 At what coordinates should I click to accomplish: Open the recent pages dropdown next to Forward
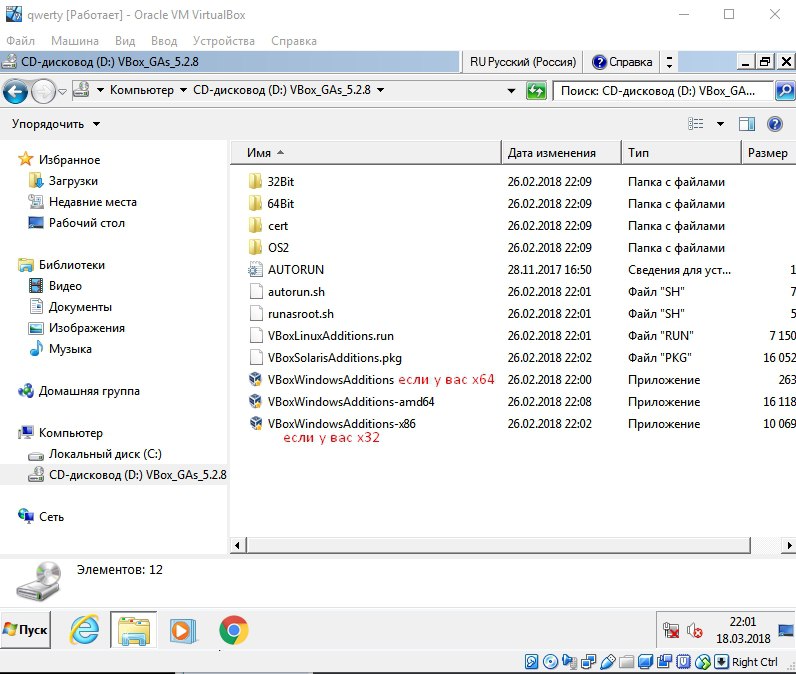62,92
